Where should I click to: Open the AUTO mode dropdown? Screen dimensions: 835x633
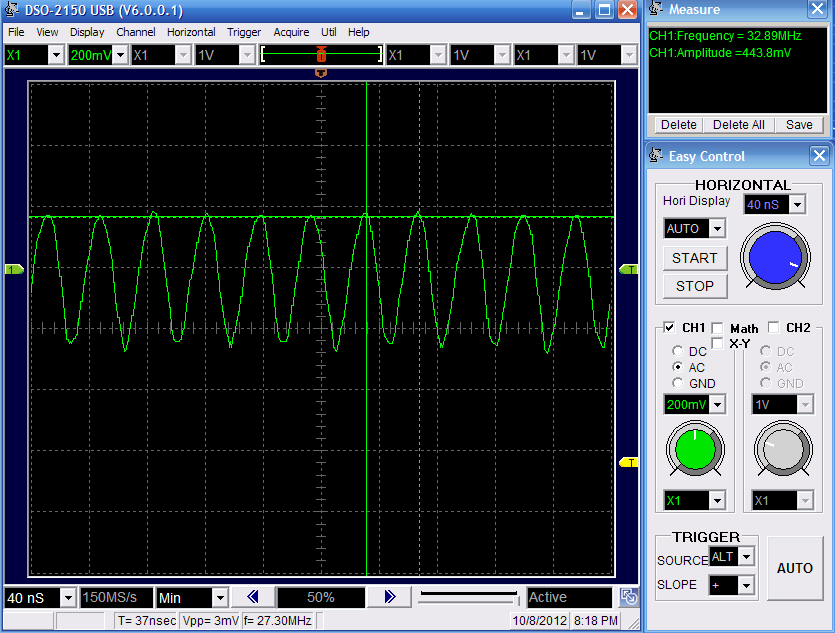[717, 229]
